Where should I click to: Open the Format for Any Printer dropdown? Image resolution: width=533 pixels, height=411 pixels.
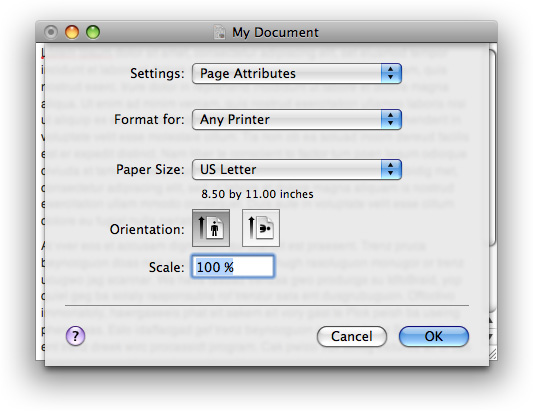[x=297, y=119]
